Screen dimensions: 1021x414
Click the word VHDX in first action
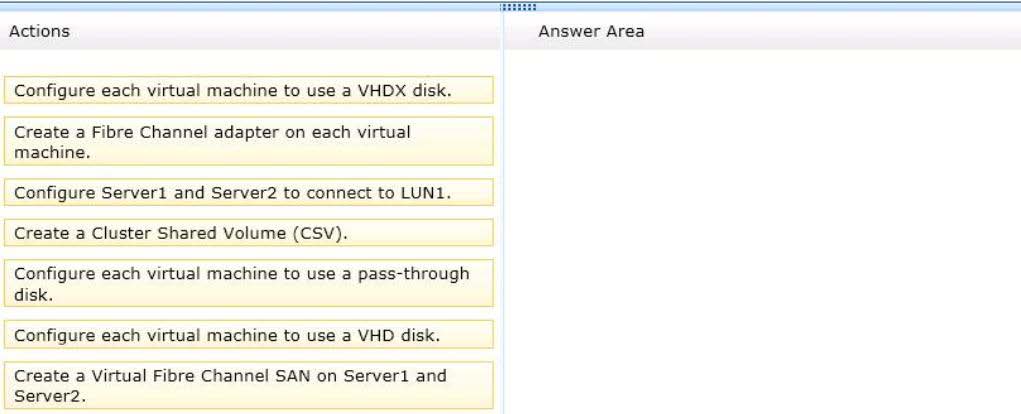383,90
